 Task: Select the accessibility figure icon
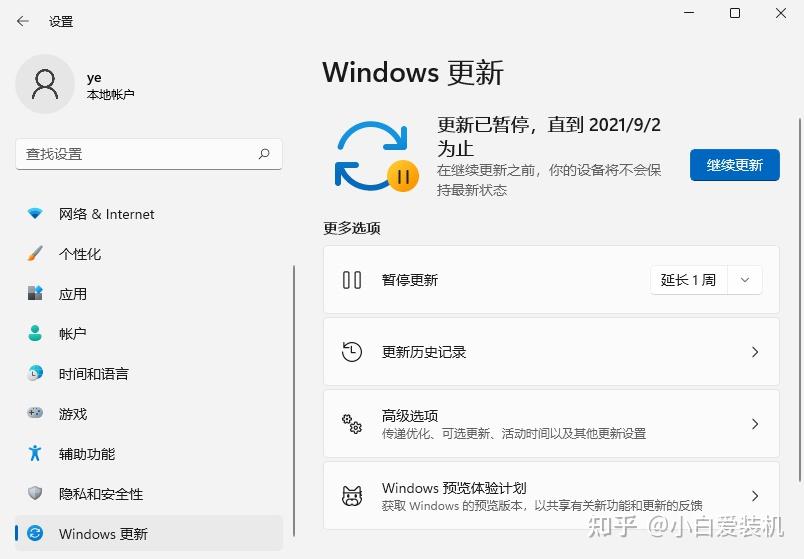[x=35, y=453]
